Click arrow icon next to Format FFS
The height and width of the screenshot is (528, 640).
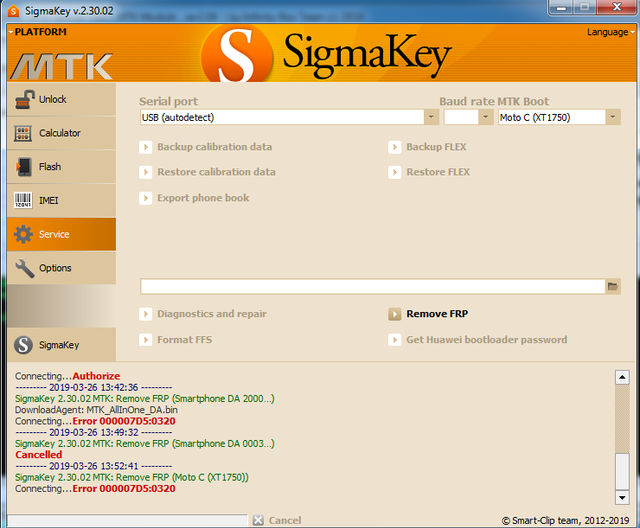(x=145, y=340)
